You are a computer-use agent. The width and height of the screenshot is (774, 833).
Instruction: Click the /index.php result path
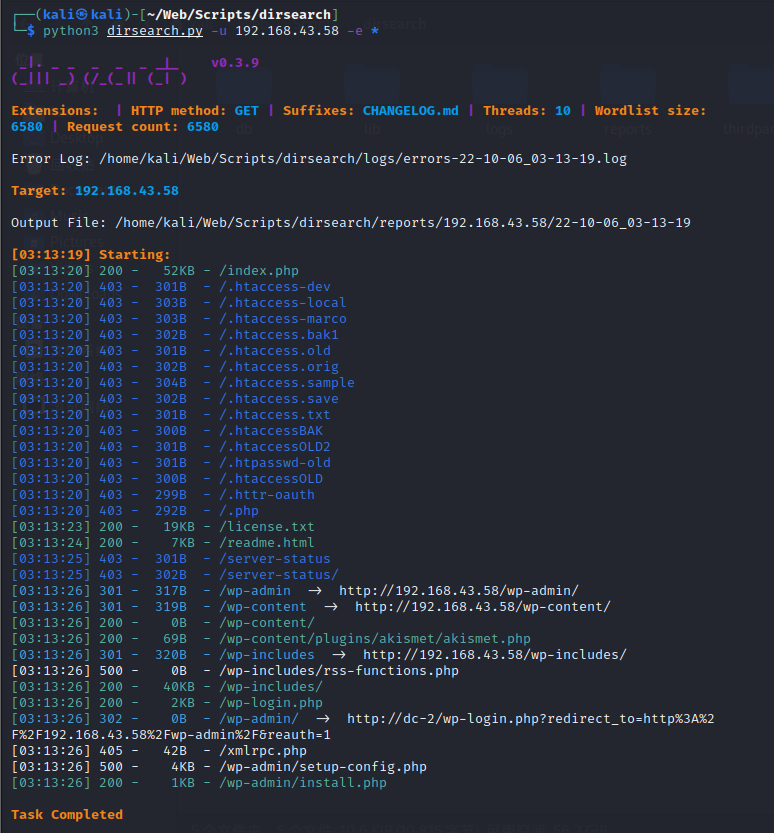click(258, 271)
